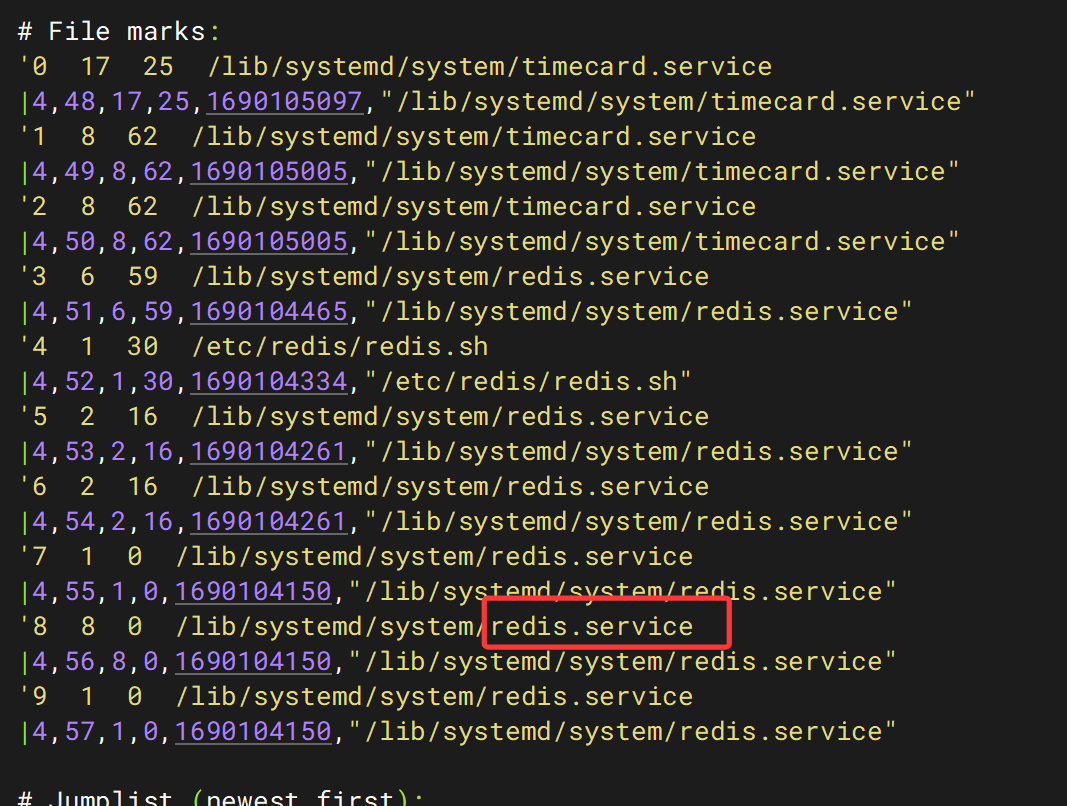Image resolution: width=1067 pixels, height=806 pixels.
Task: Click the underlined timestamp 1690104334
Action: [269, 382]
